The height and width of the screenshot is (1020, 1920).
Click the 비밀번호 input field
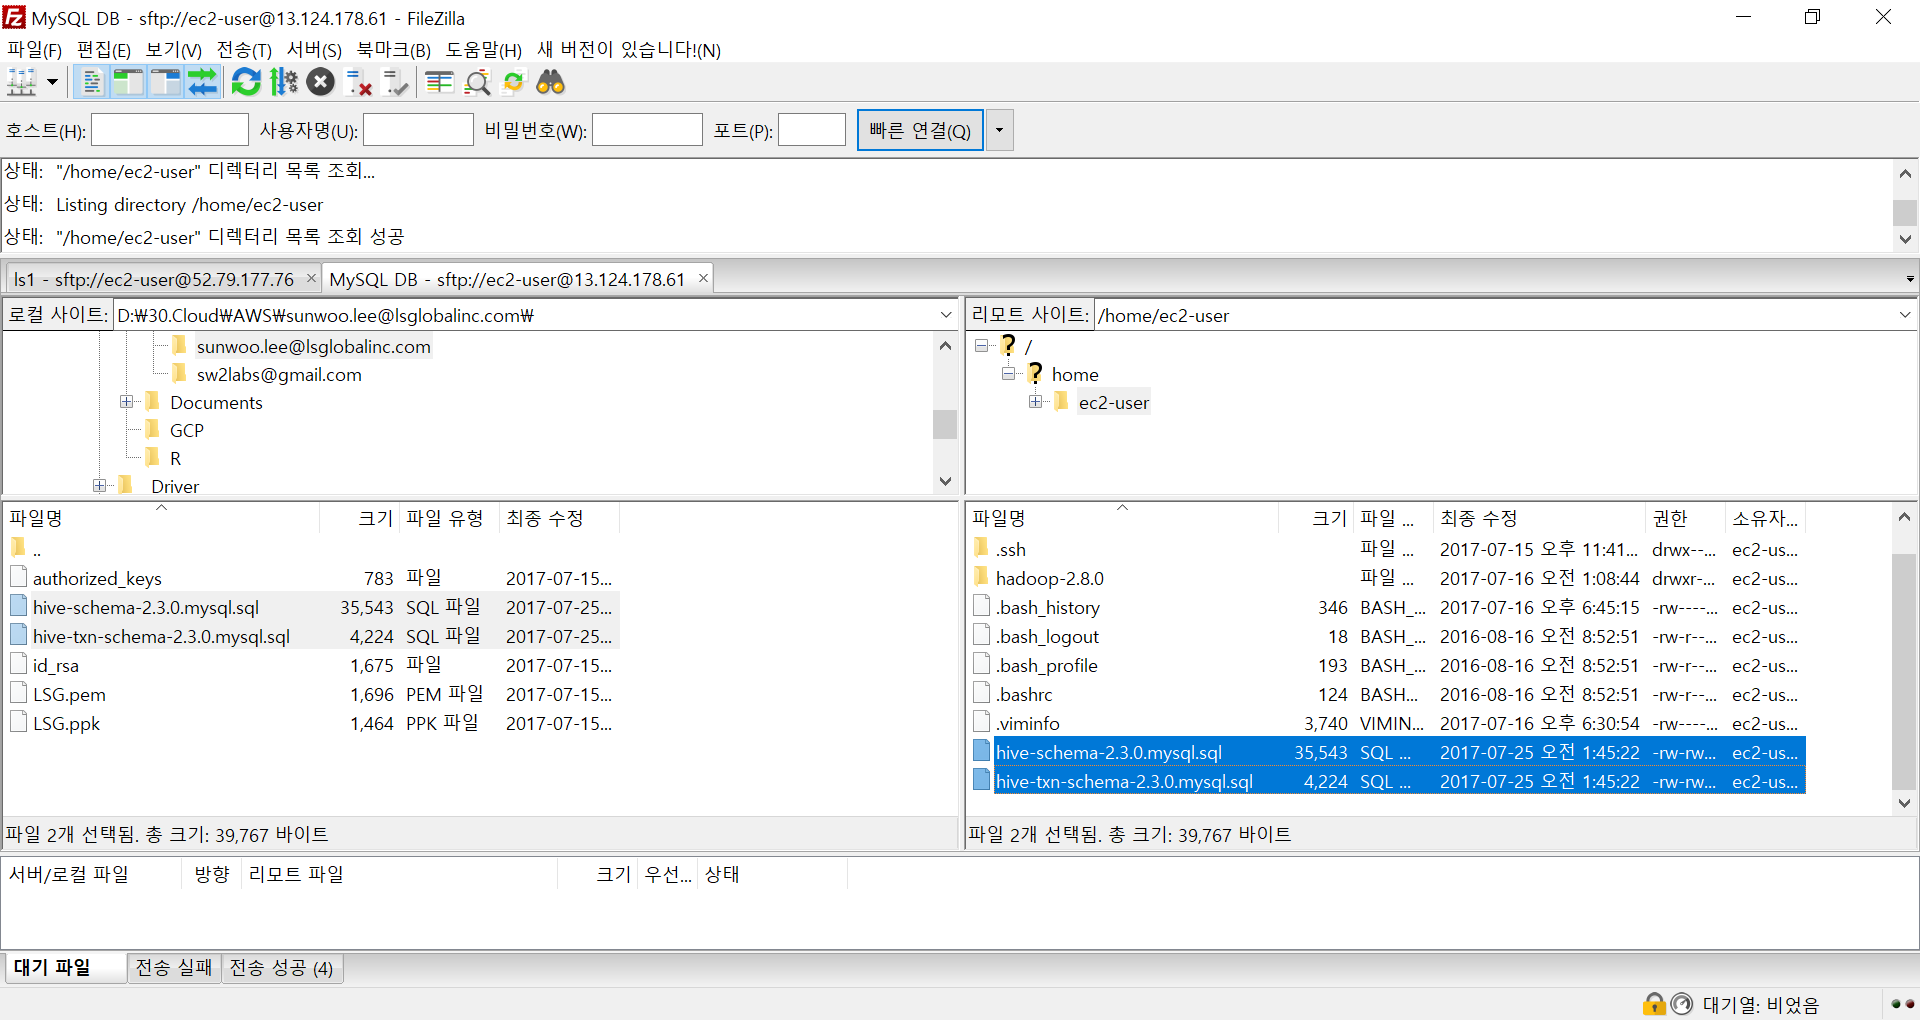click(647, 130)
